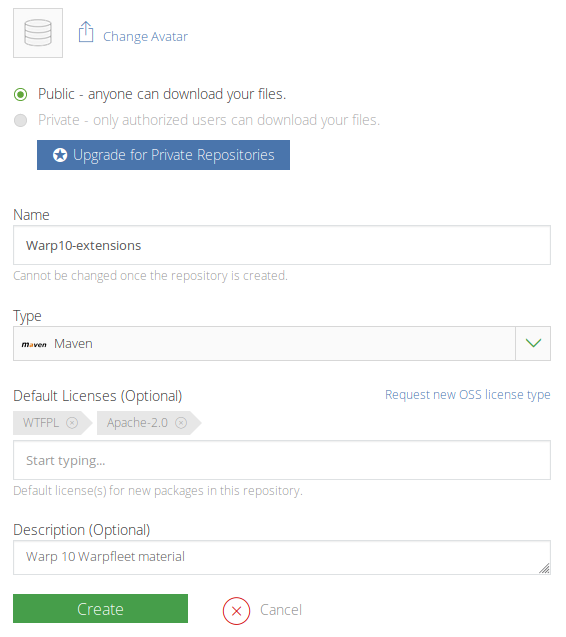566x637 pixels.
Task: Click the red circled X Cancel icon
Action: [x=236, y=611]
